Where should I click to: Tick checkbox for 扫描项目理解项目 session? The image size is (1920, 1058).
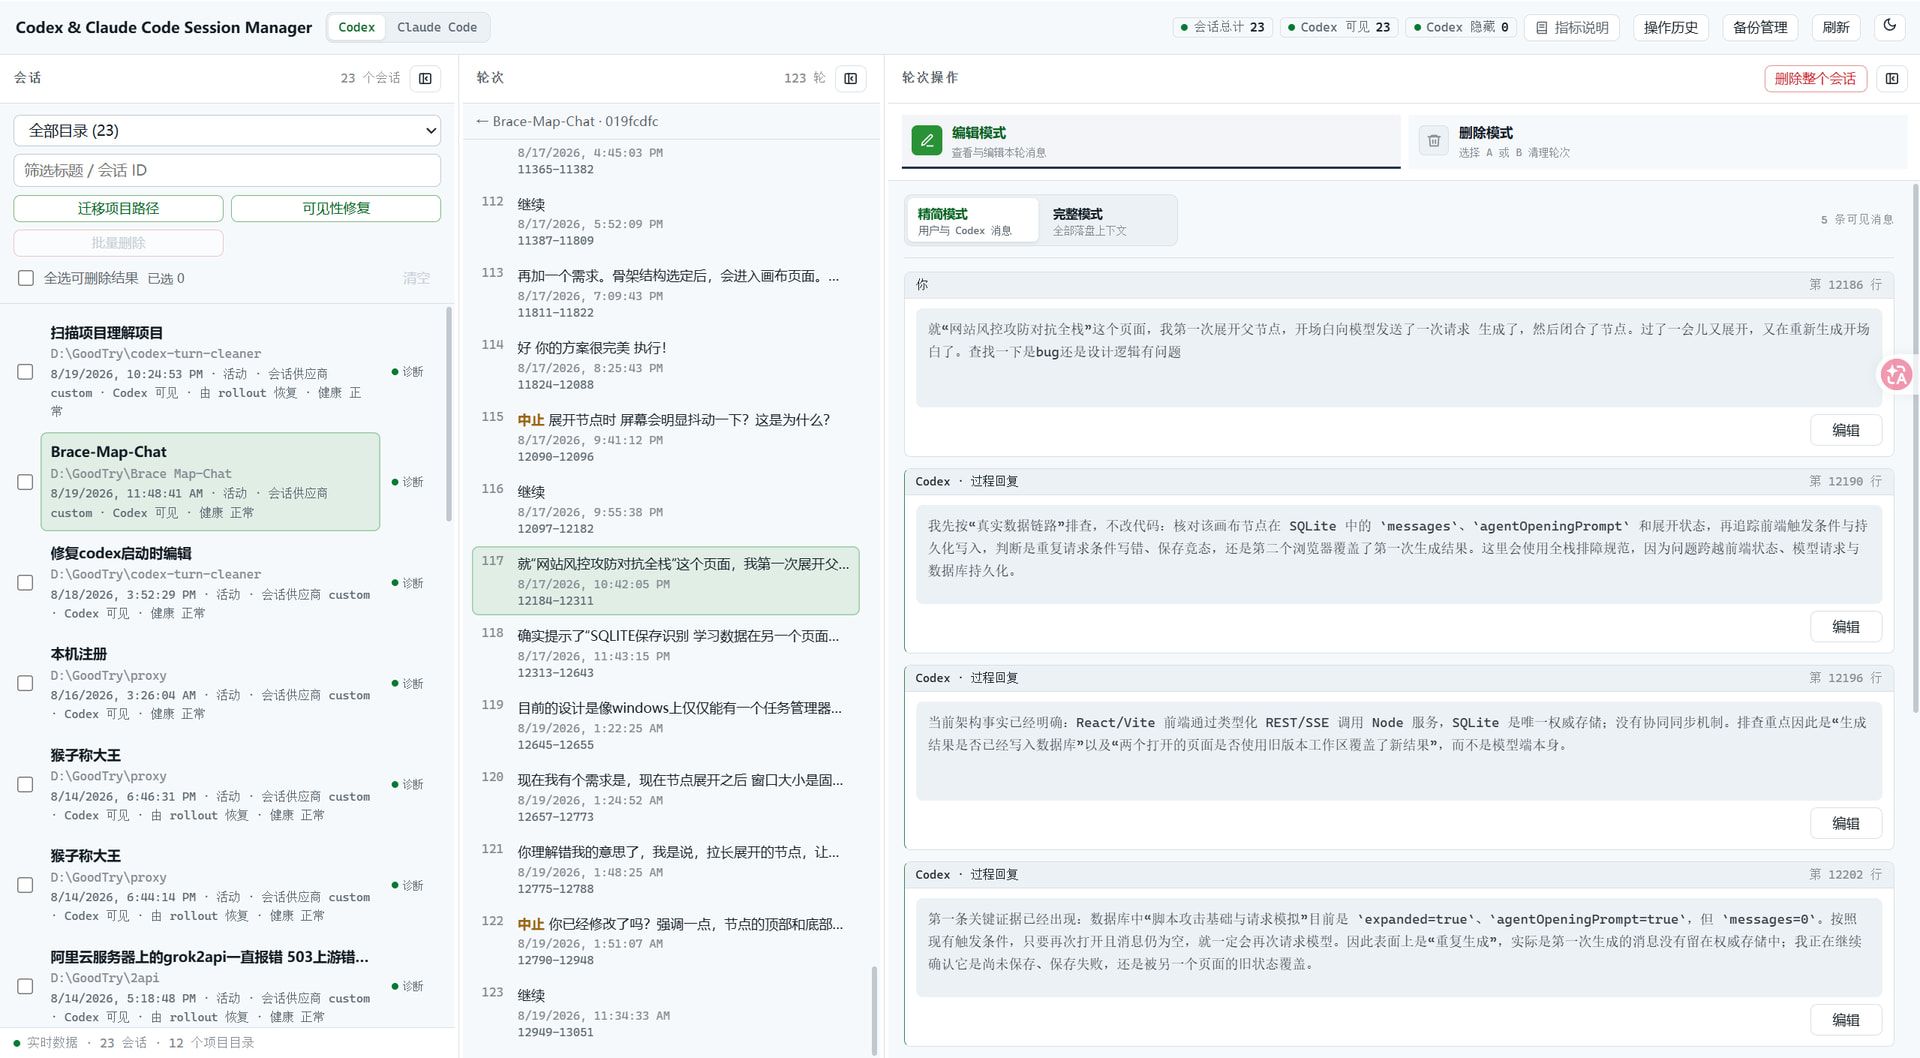tap(26, 372)
